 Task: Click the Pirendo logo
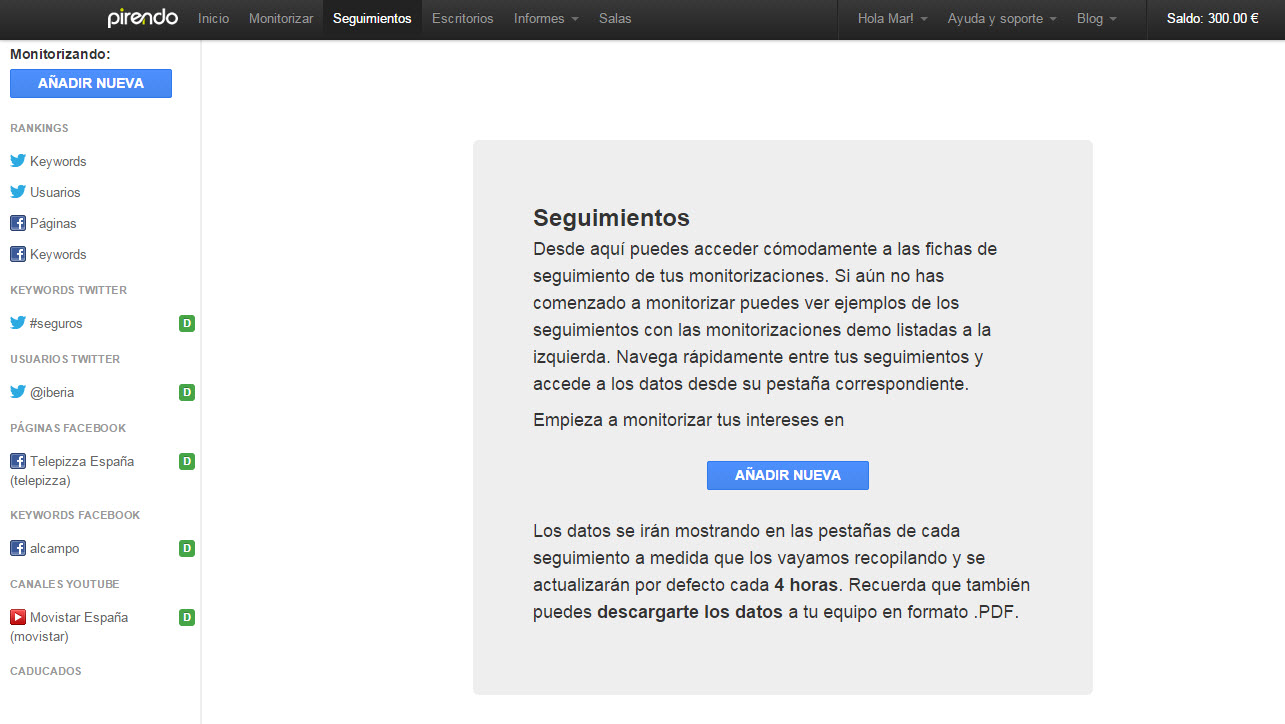click(142, 18)
